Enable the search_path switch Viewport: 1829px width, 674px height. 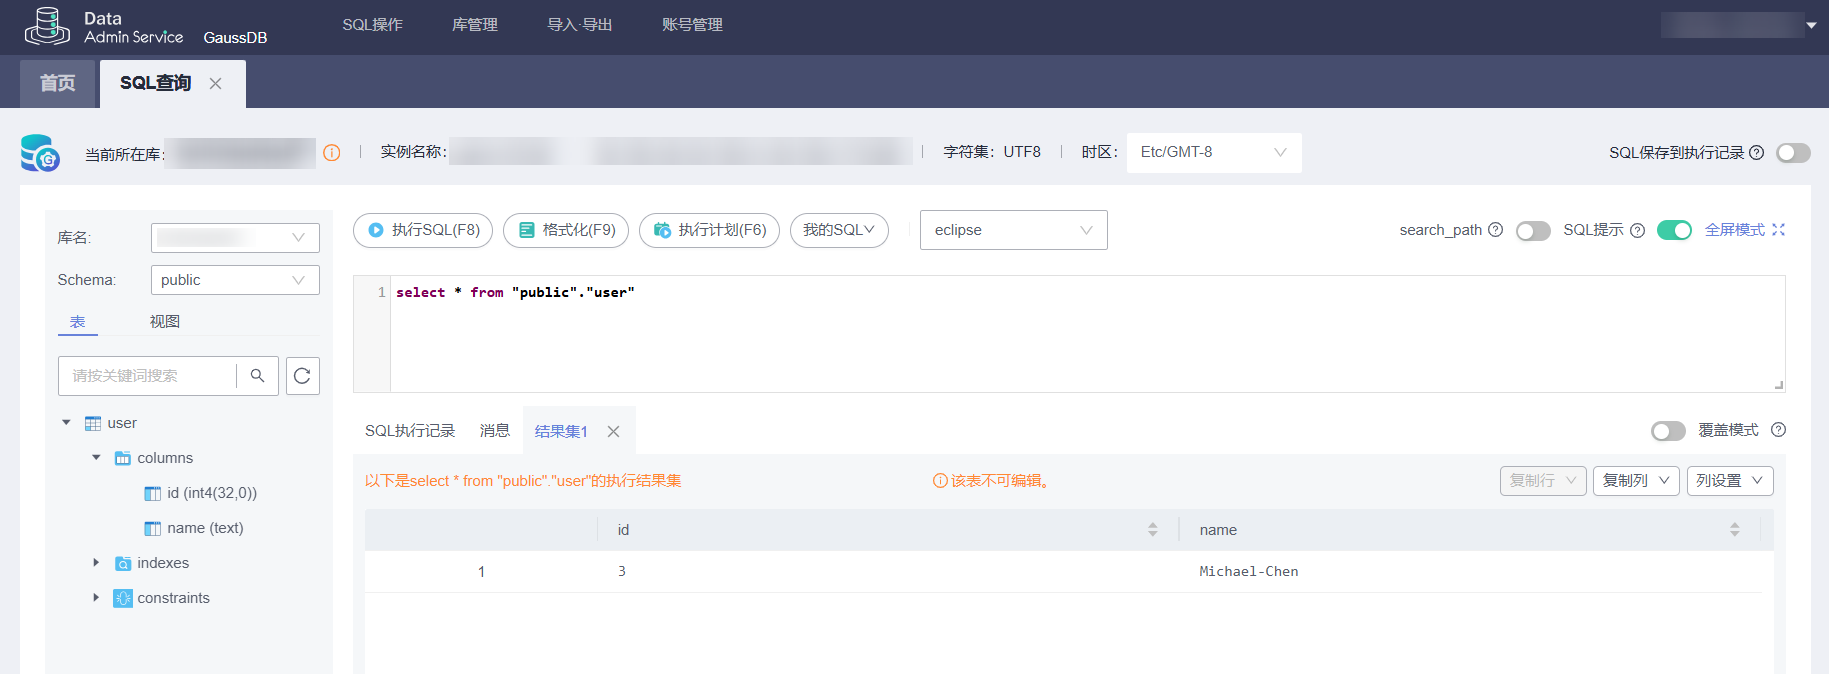[1533, 231]
